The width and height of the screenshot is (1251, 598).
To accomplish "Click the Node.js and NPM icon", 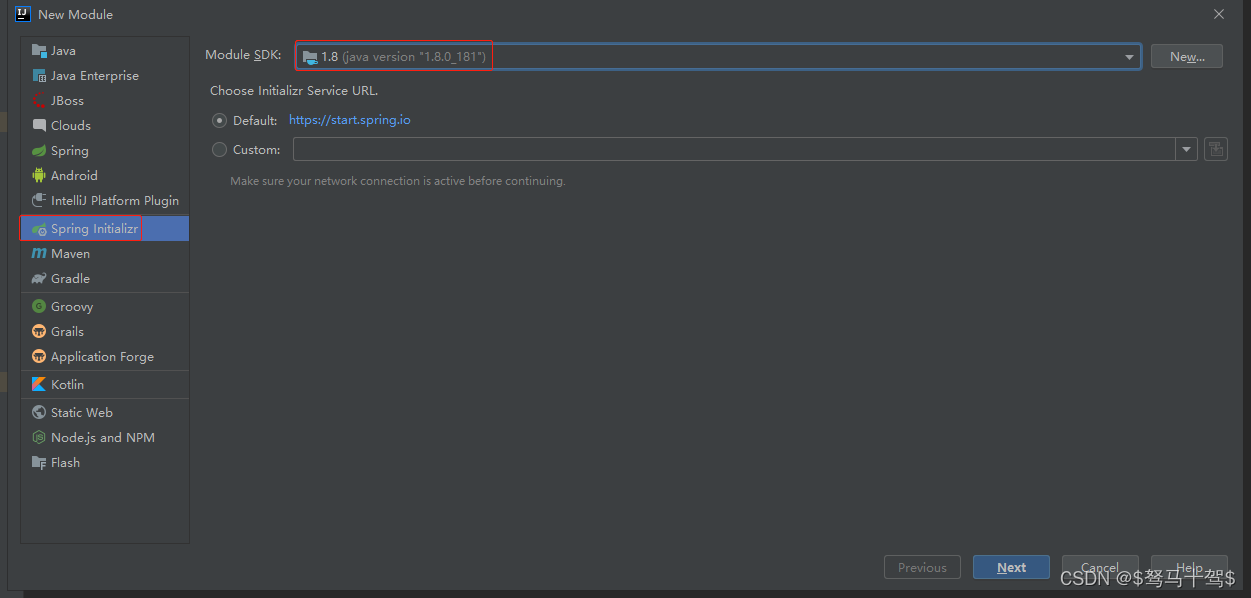I will pyautogui.click(x=39, y=437).
